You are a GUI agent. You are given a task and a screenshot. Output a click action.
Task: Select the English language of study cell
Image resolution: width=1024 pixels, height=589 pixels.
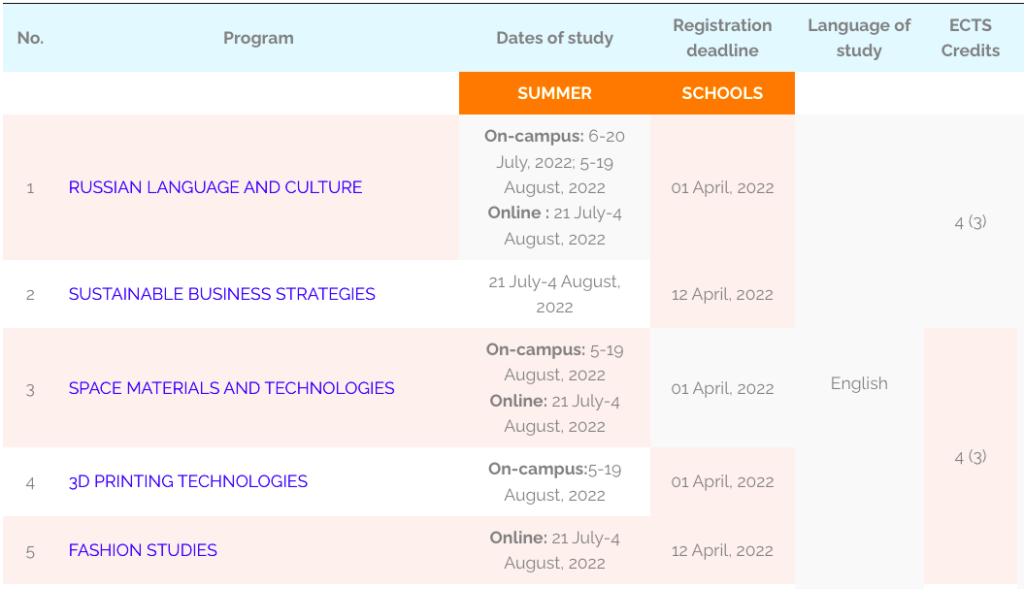[859, 383]
